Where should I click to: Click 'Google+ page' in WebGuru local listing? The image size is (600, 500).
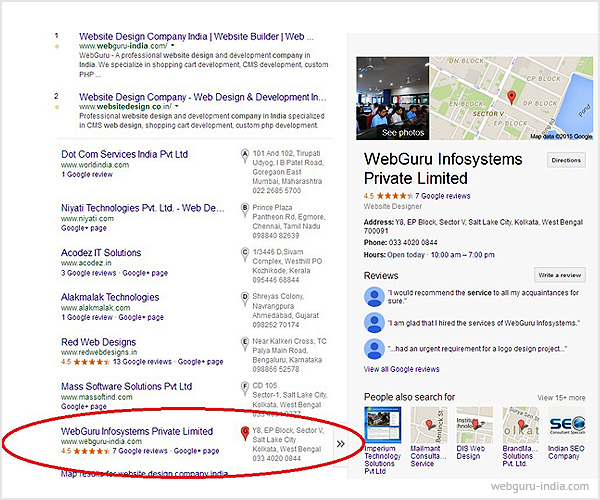pos(196,451)
